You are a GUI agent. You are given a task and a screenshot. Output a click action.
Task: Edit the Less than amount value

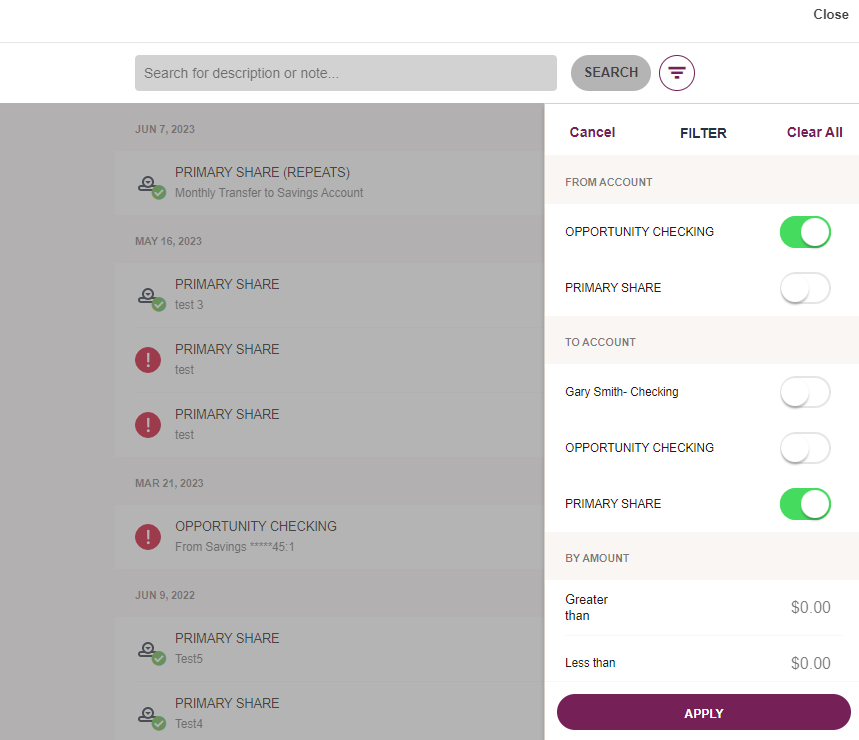810,663
